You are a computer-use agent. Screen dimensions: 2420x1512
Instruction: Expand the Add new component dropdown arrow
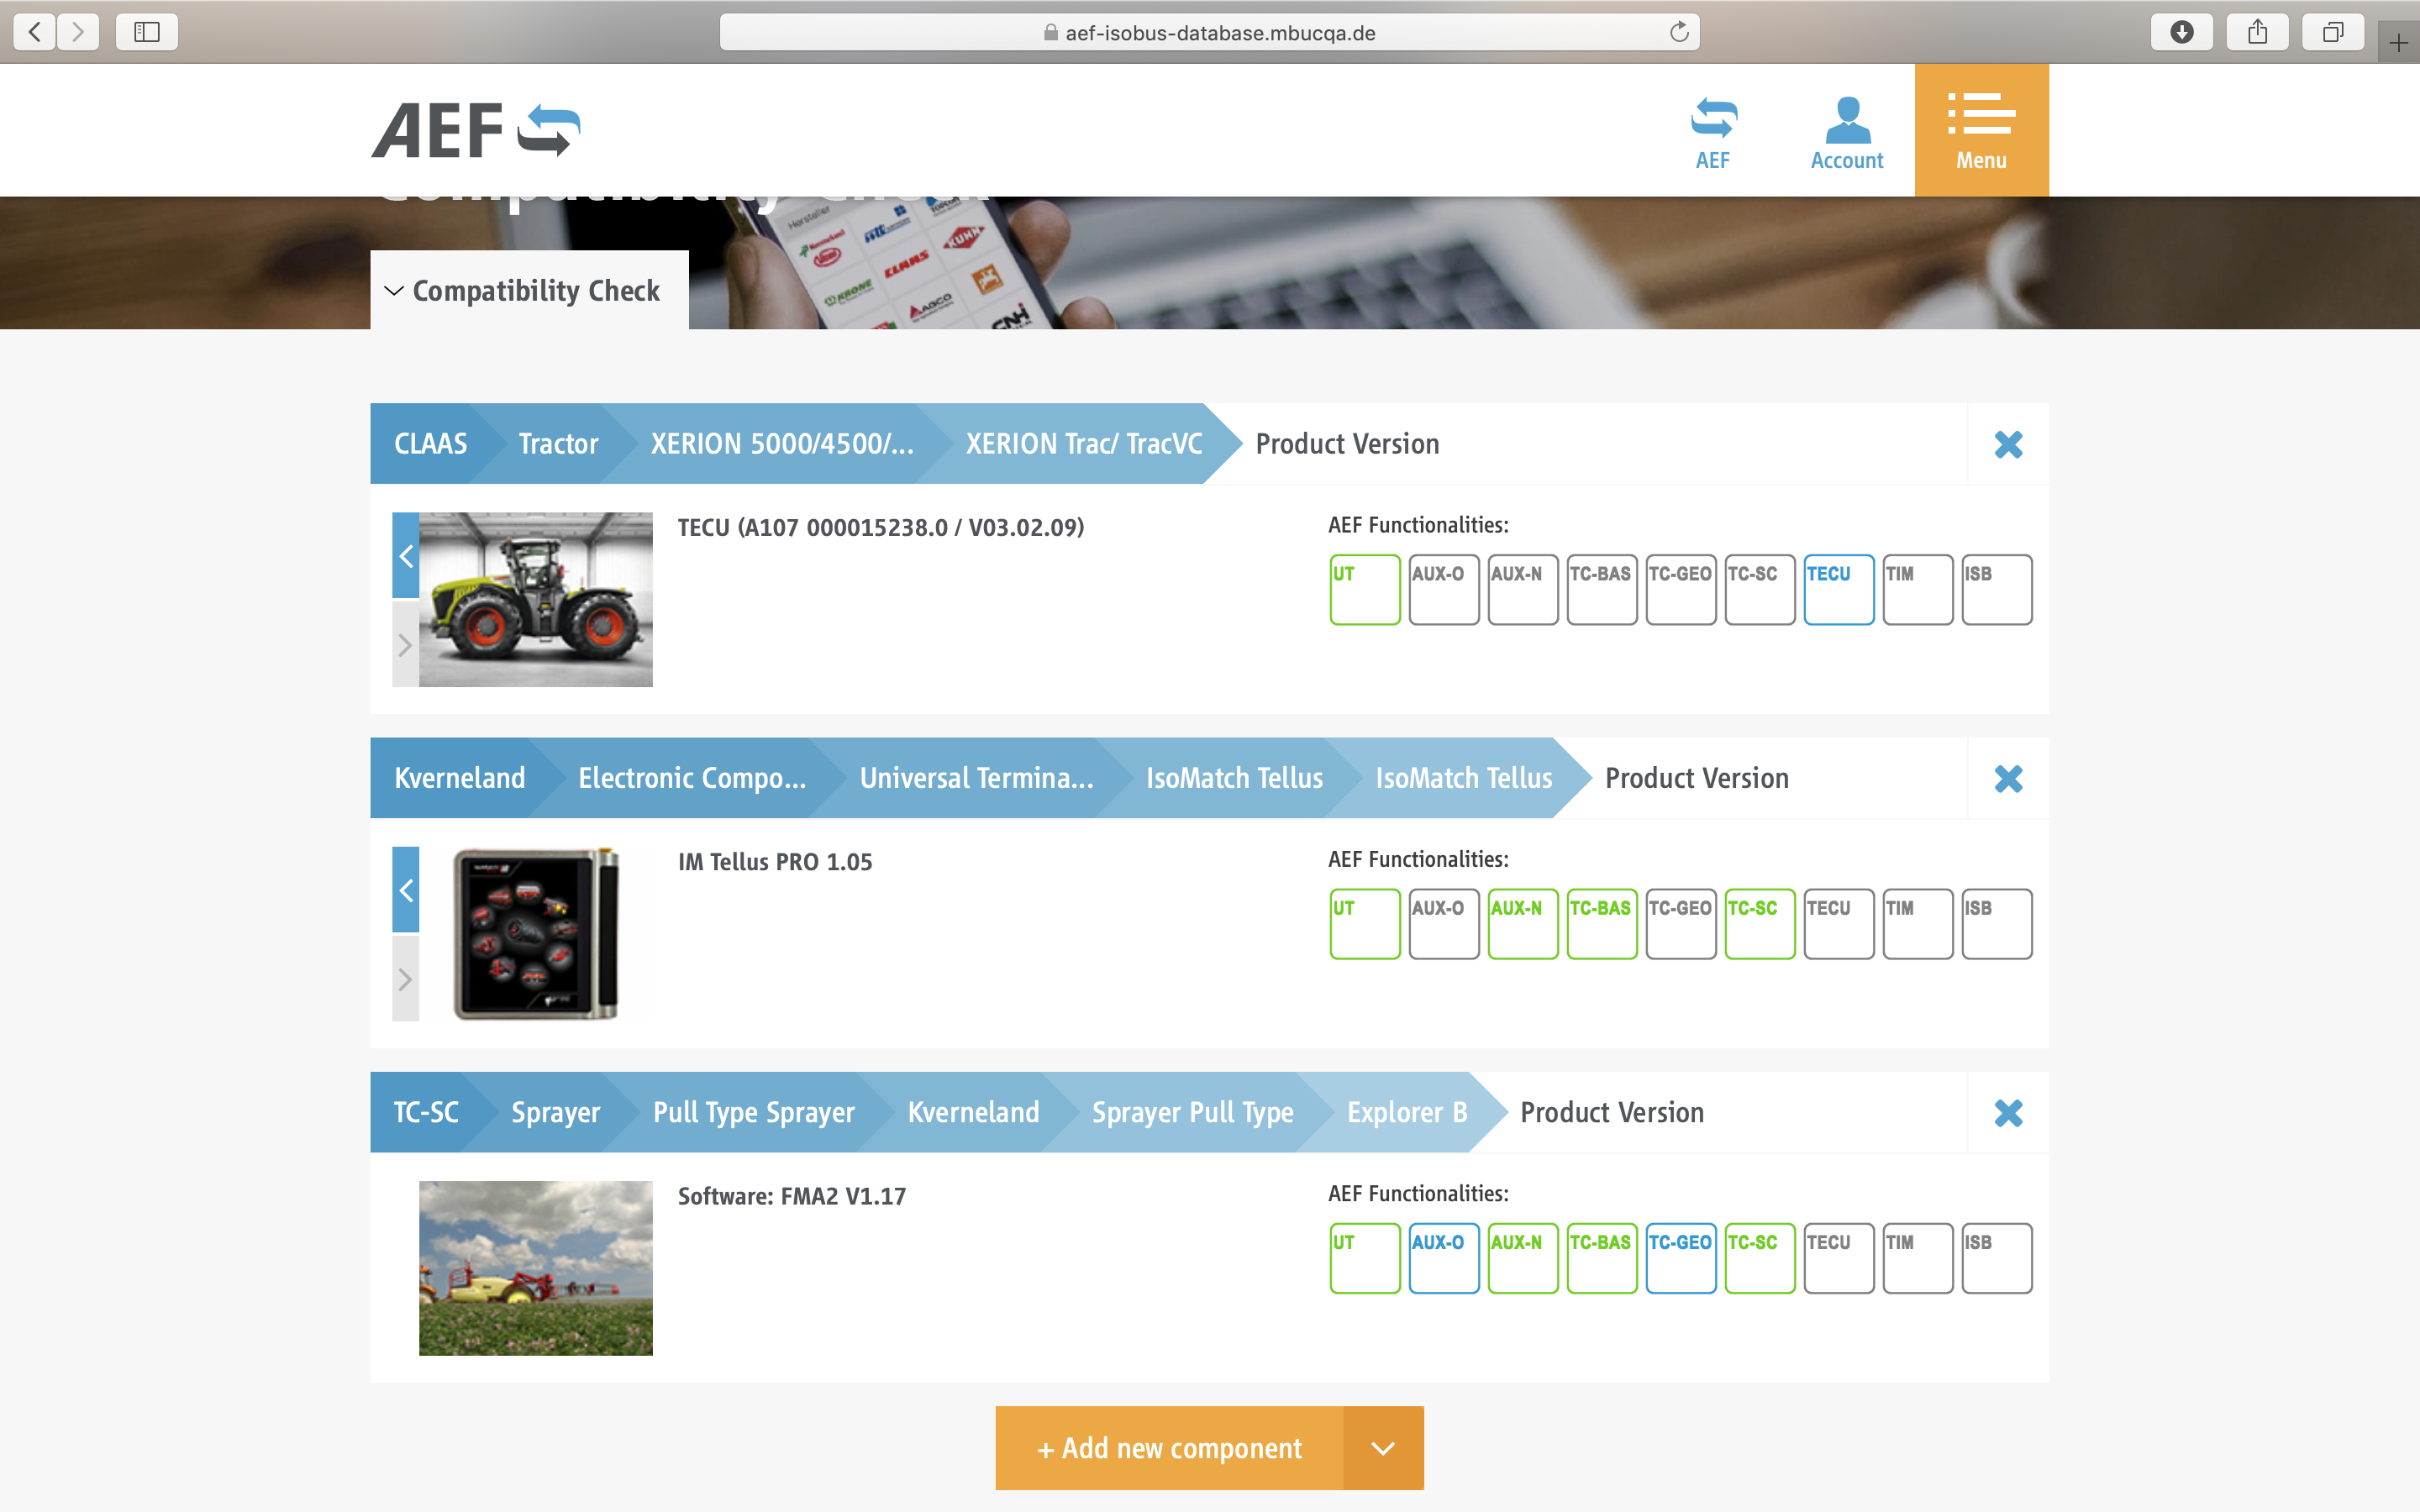[1383, 1448]
